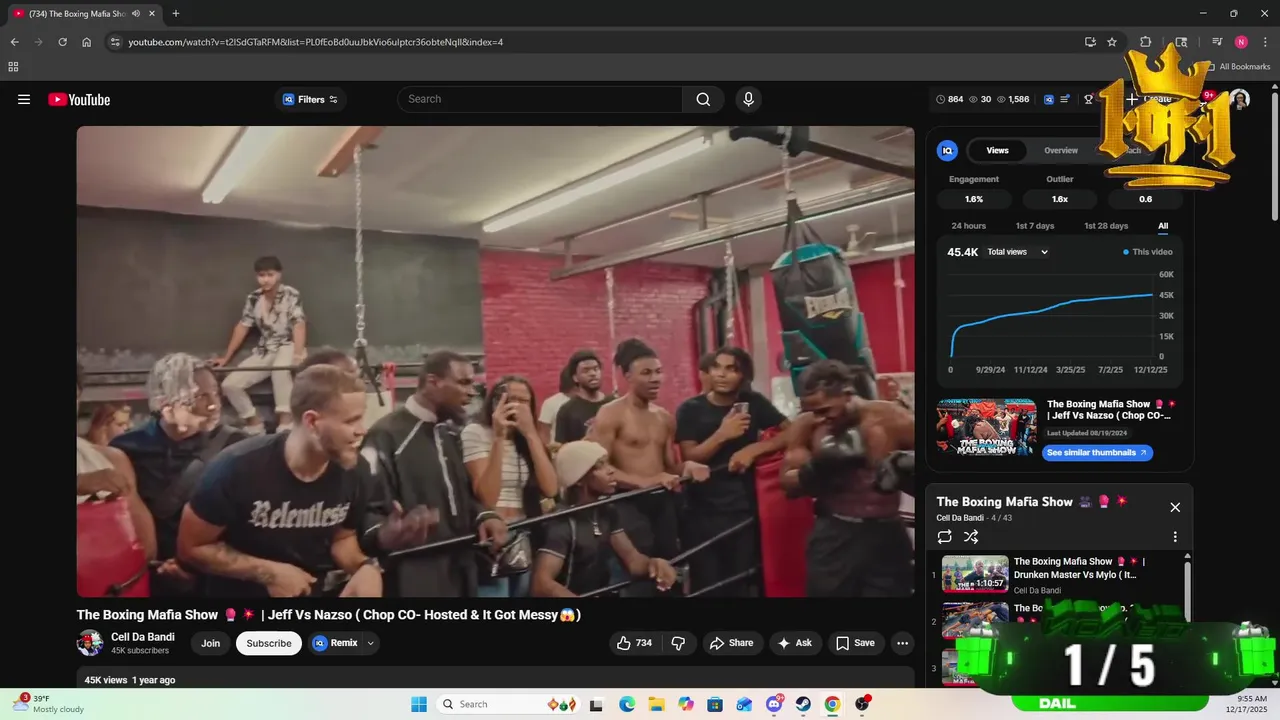Open the vidIQ blue logo in header
The image size is (1280, 720).
coord(1049,99)
